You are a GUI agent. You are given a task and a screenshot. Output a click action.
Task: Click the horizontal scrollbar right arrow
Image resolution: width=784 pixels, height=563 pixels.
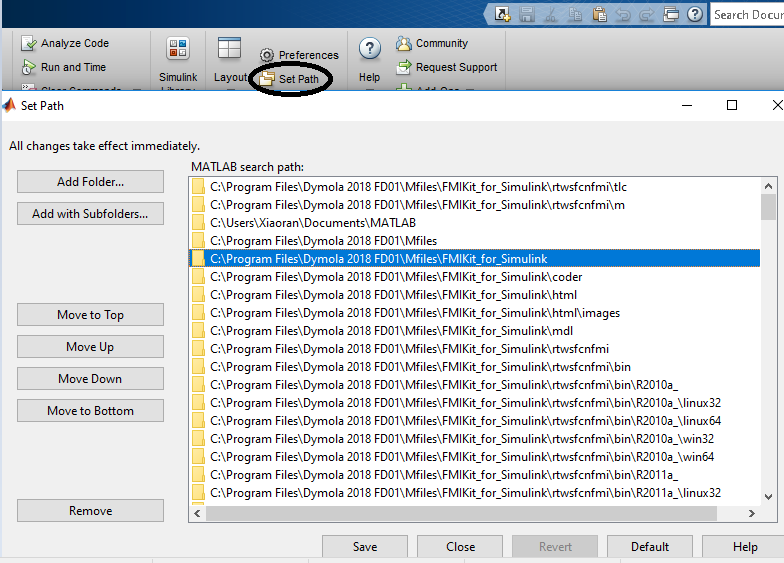click(752, 513)
